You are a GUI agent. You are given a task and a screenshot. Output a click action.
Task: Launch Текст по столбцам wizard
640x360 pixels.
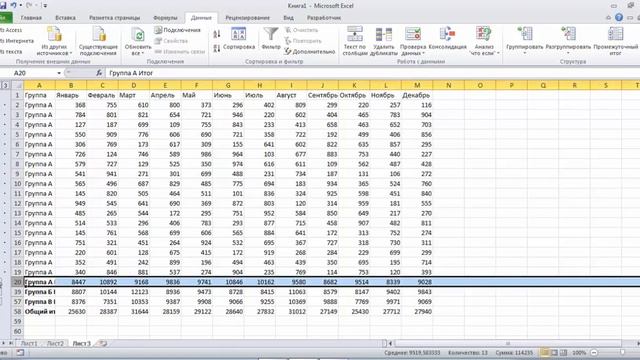(354, 41)
